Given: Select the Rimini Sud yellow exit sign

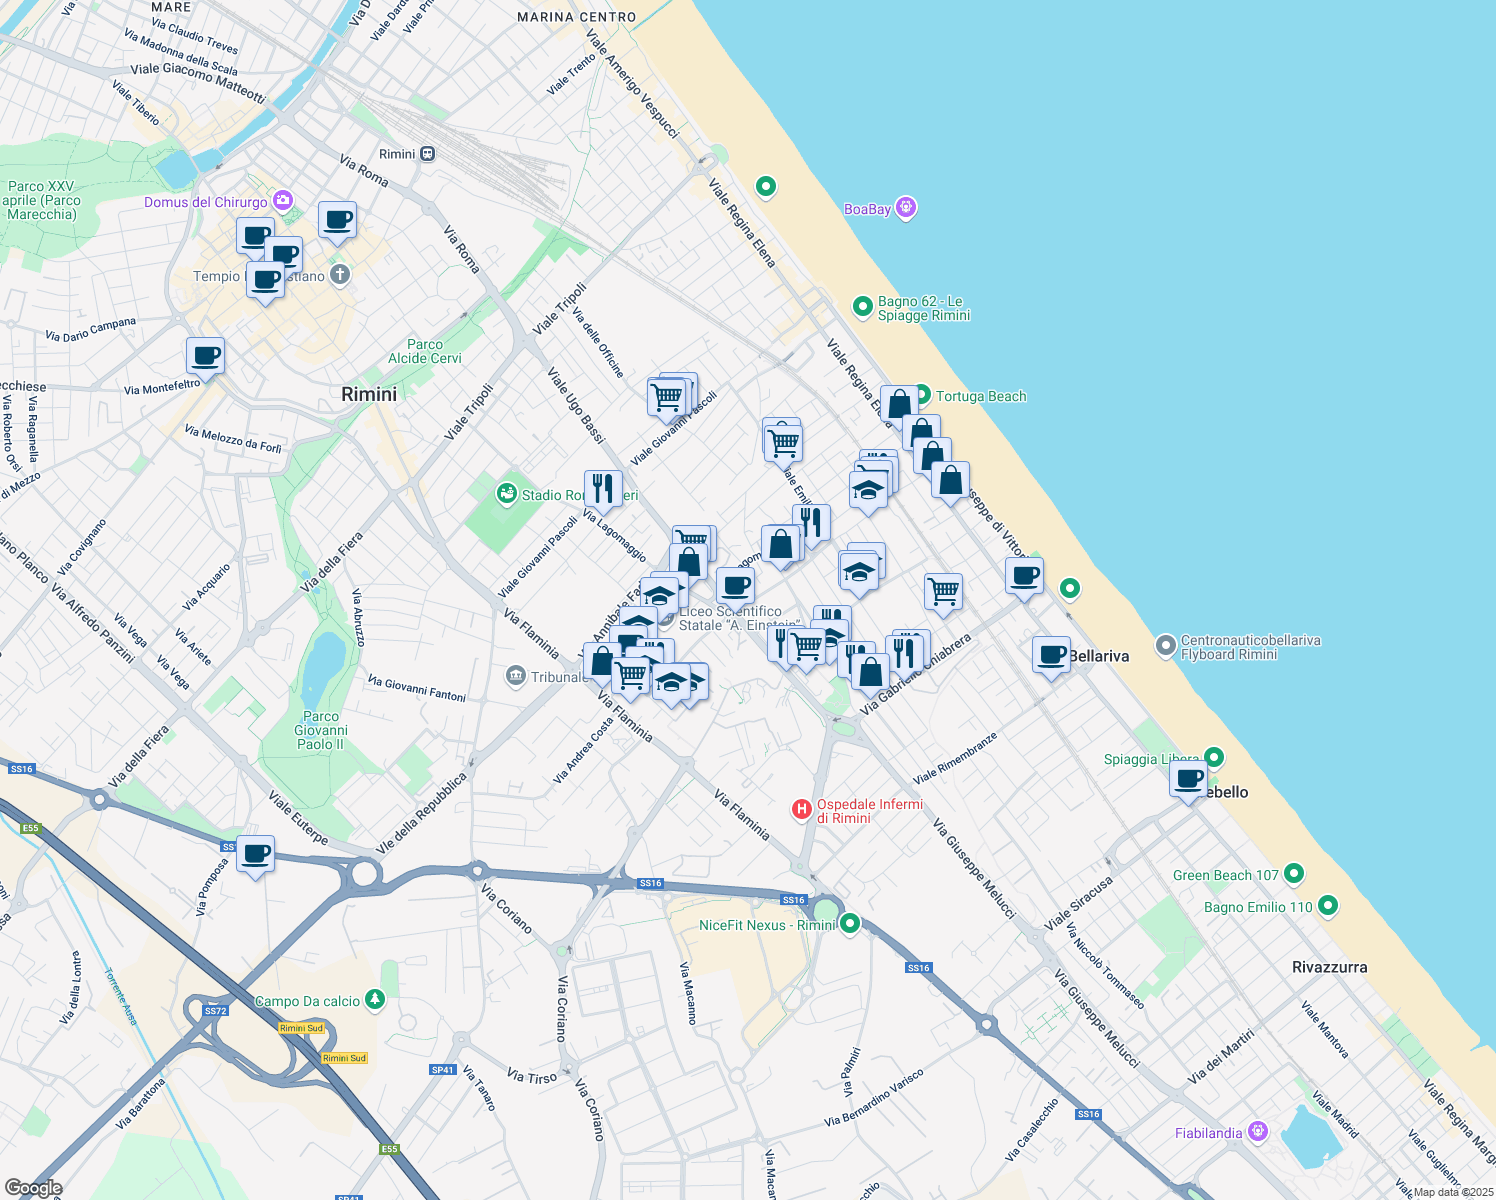Looking at the screenshot, I should coord(301,1028).
